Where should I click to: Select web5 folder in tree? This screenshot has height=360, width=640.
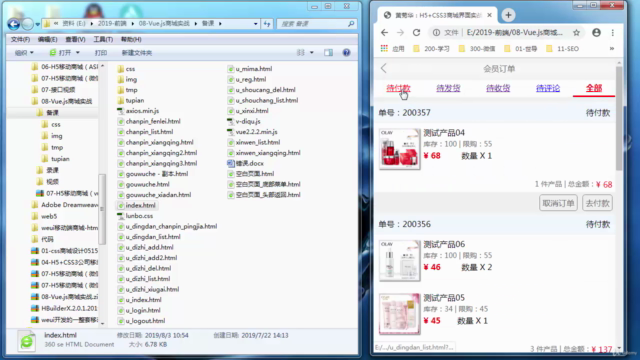point(44,216)
